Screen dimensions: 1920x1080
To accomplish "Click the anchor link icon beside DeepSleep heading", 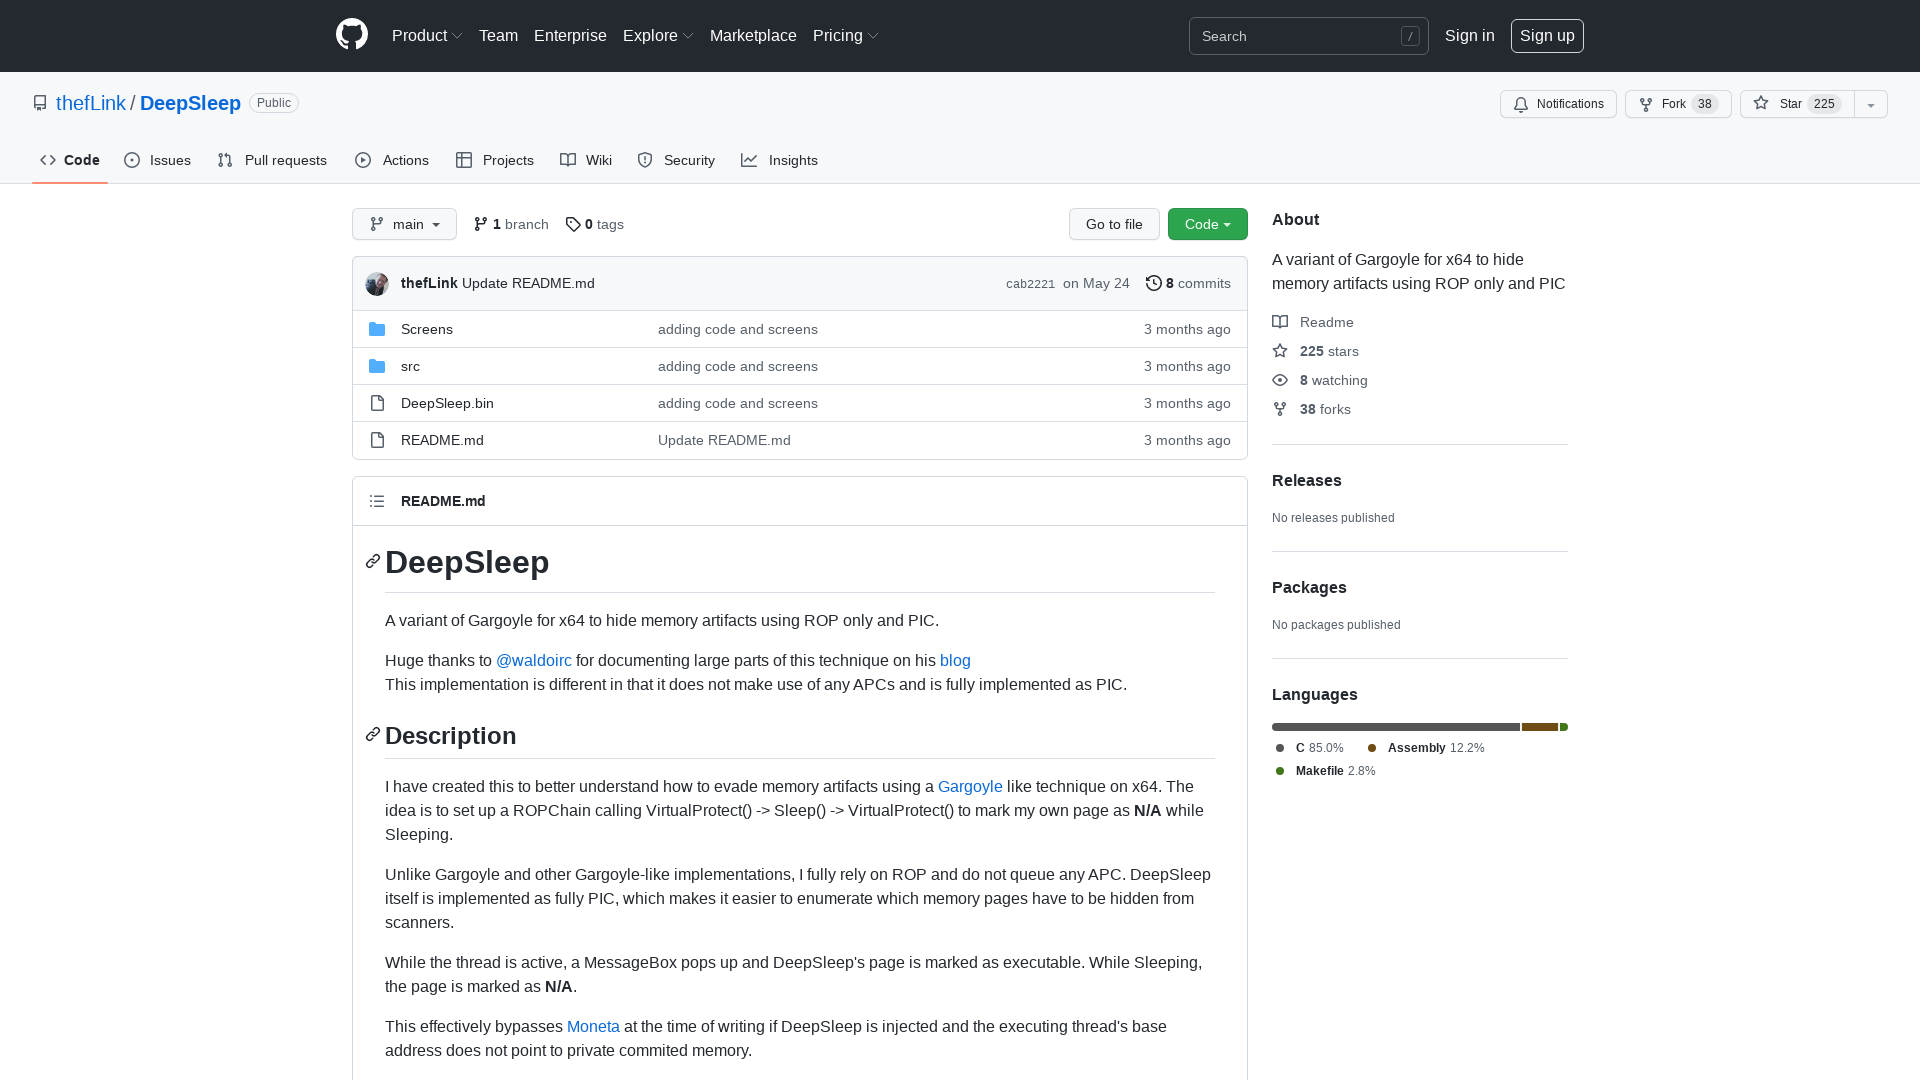I will [x=373, y=562].
